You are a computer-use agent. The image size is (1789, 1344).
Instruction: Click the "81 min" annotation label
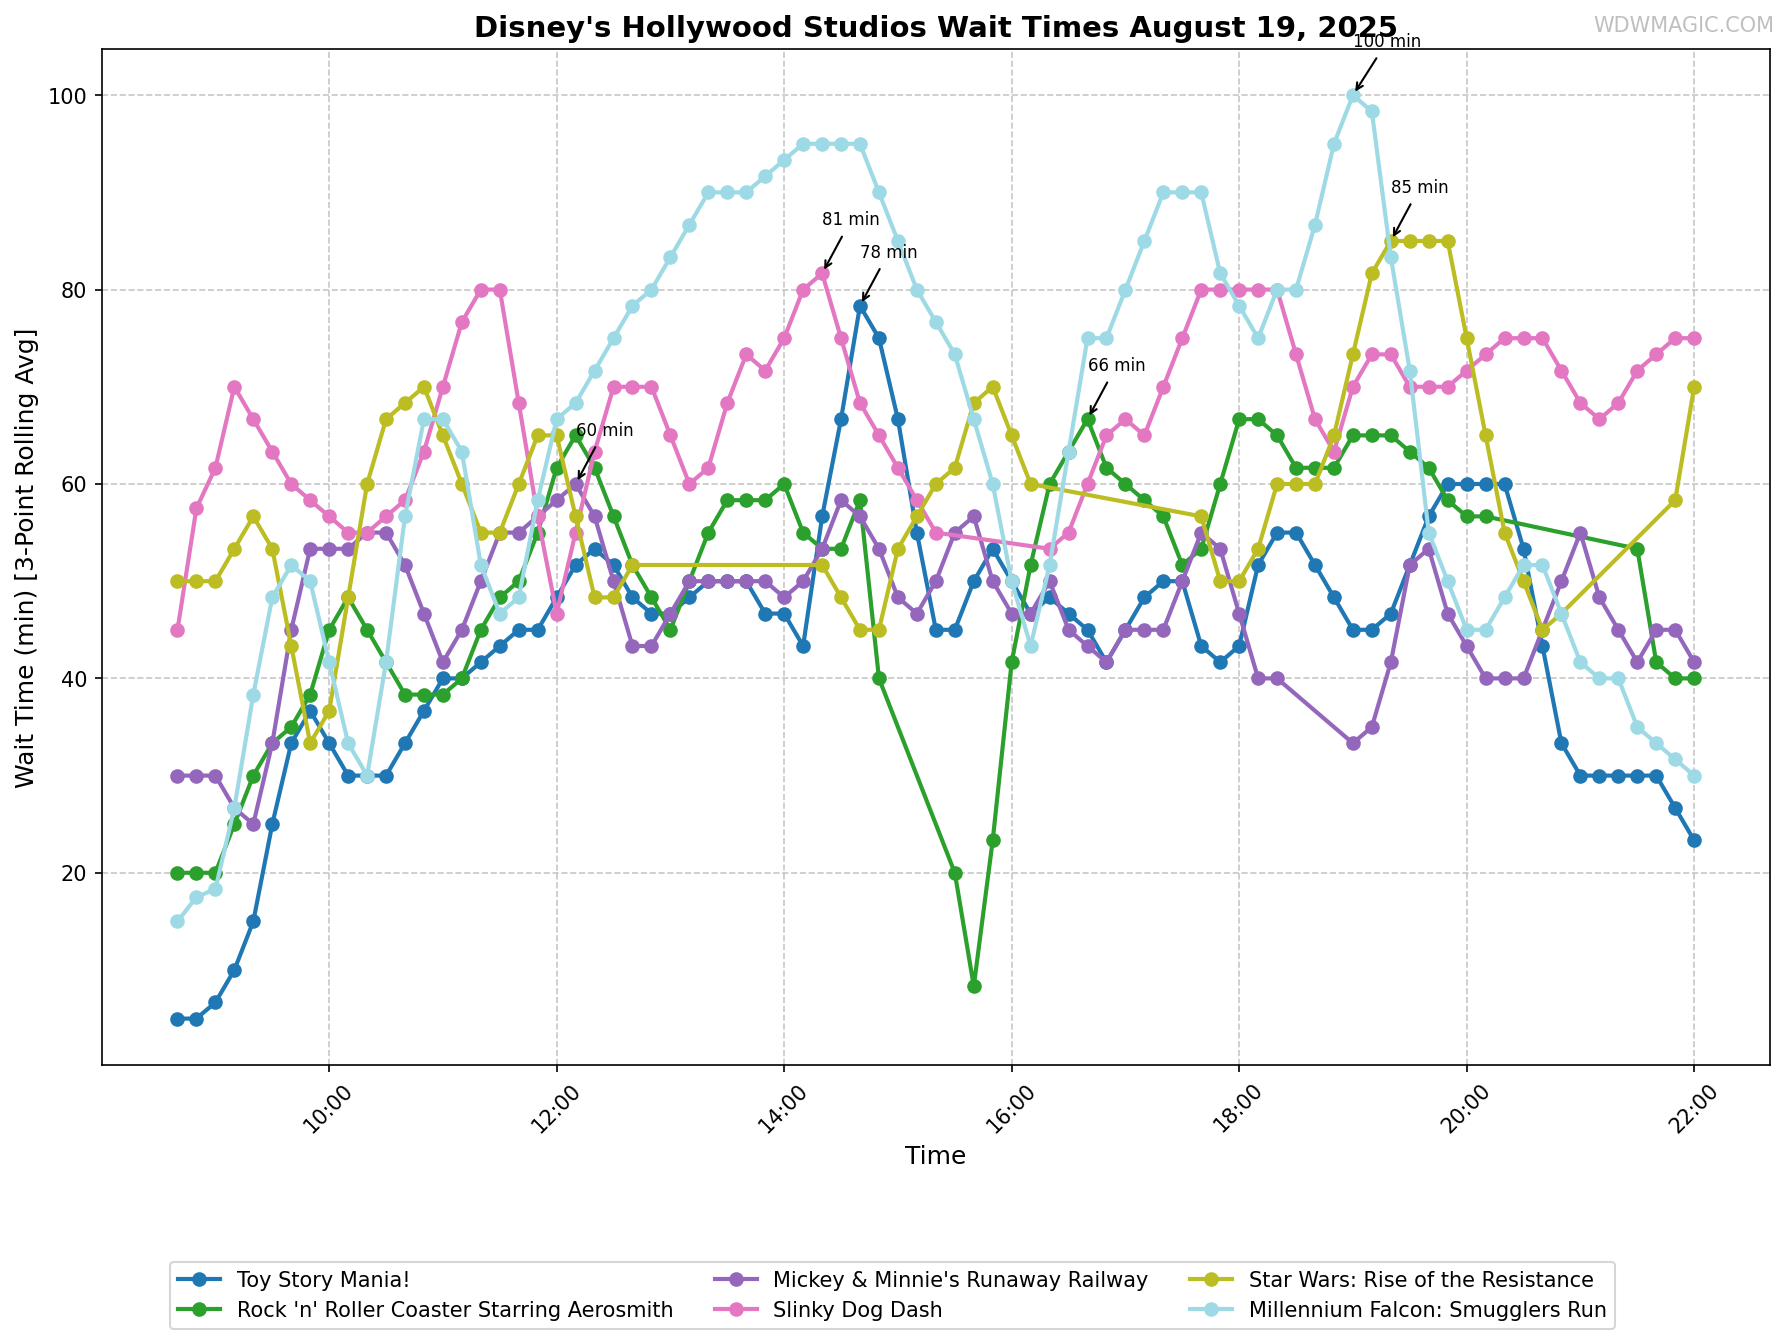coord(850,219)
